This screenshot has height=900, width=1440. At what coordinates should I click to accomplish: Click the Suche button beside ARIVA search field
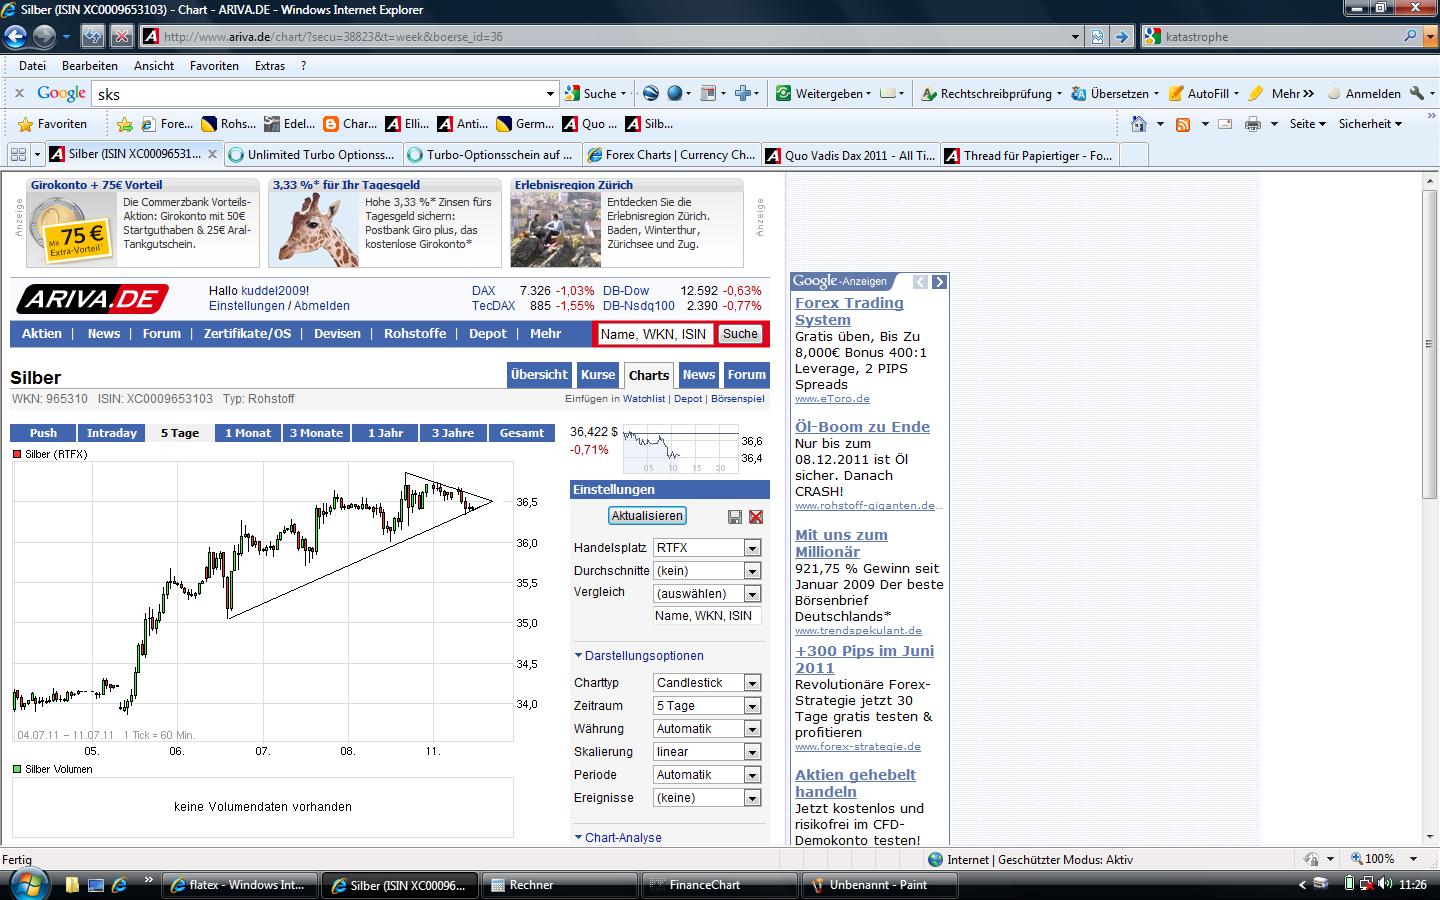click(x=740, y=334)
